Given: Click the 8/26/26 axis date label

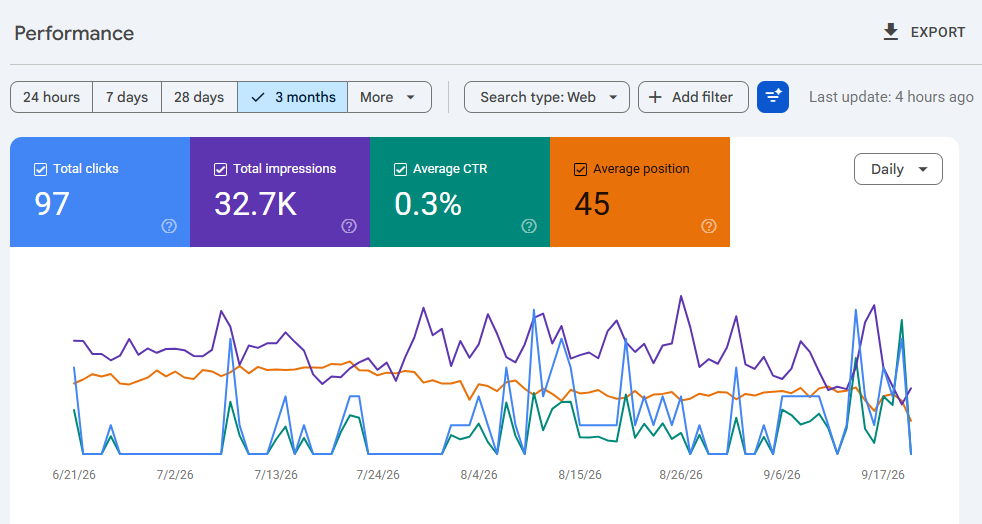Looking at the screenshot, I should point(681,475).
